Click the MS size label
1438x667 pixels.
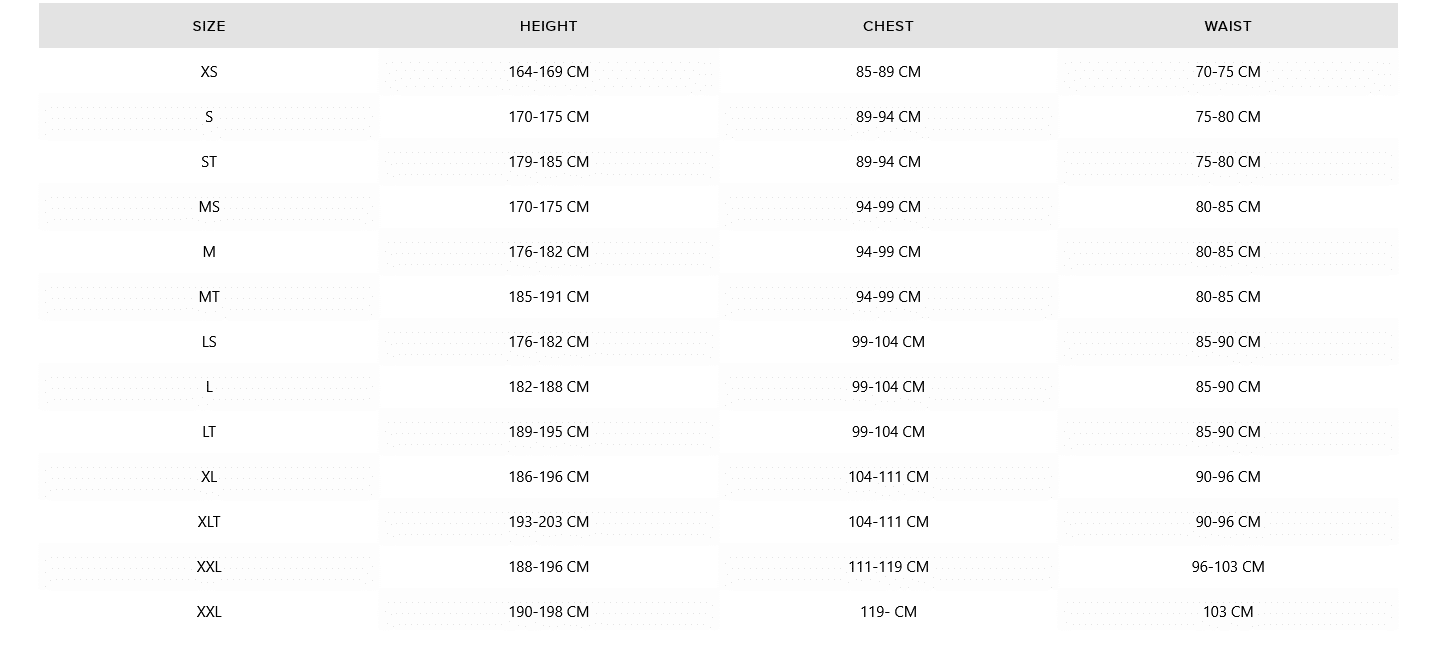(209, 207)
